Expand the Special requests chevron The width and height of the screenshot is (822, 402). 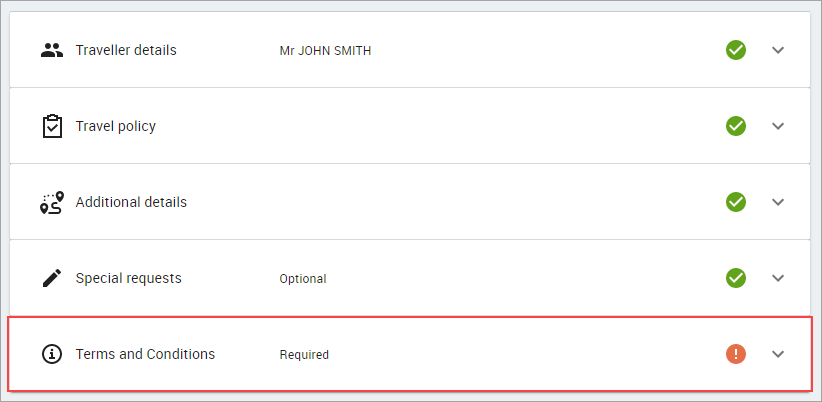tap(778, 278)
